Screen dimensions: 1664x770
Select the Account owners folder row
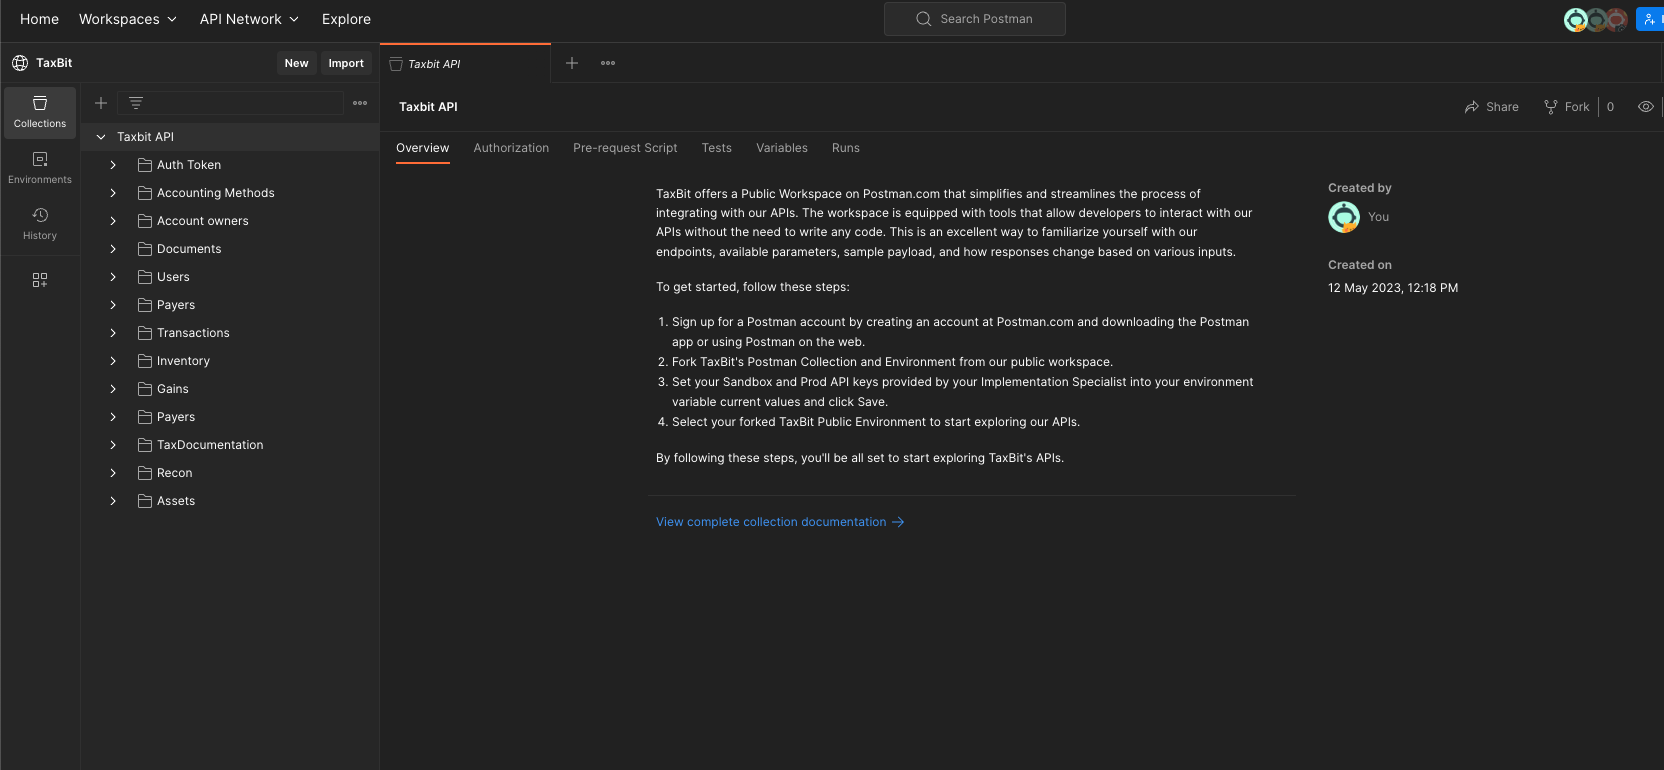coord(230,221)
